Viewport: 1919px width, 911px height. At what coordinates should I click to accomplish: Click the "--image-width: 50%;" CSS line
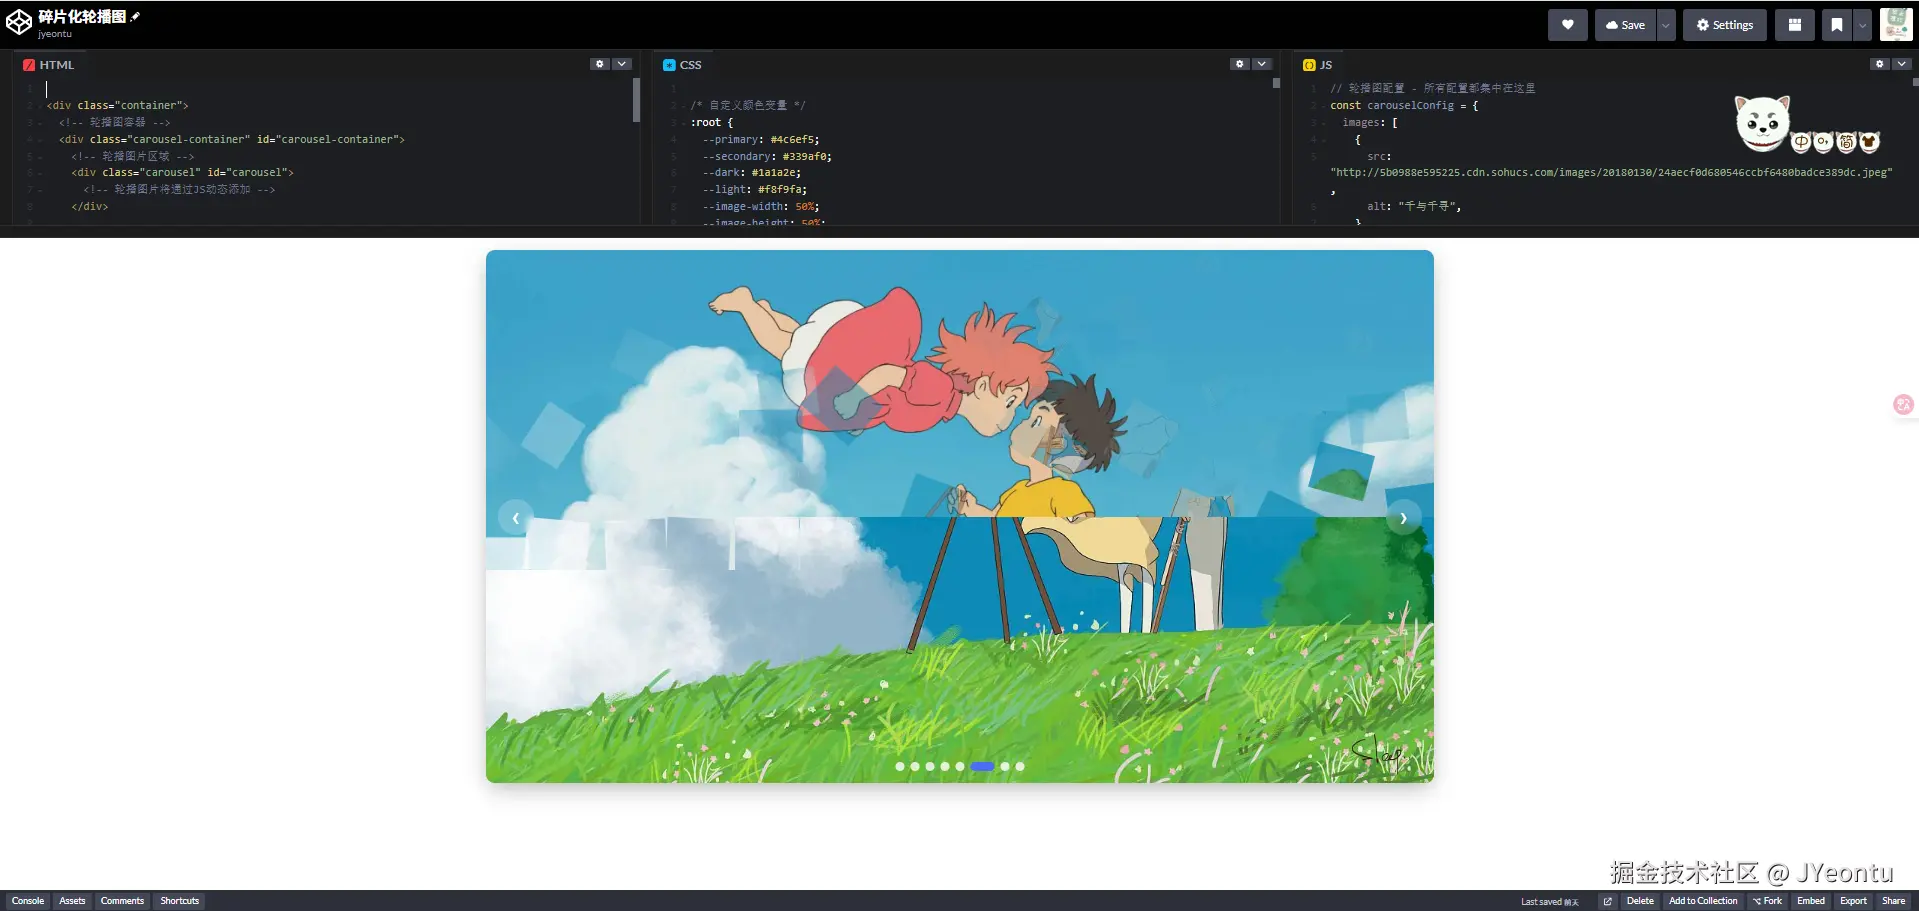click(760, 207)
